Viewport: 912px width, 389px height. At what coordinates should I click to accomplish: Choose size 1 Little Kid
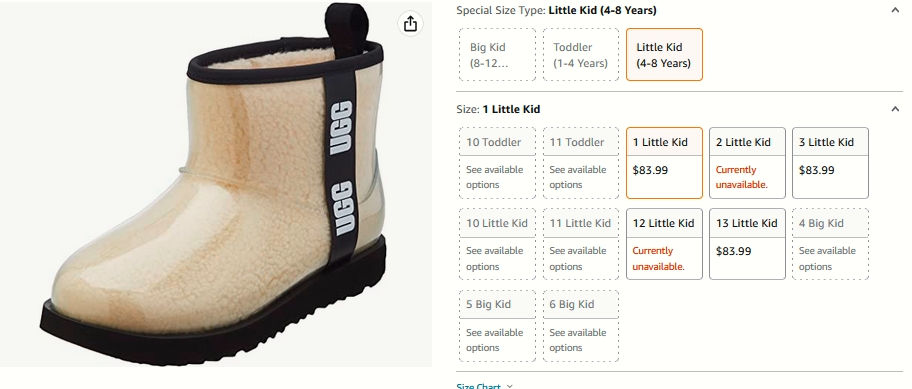pos(664,163)
